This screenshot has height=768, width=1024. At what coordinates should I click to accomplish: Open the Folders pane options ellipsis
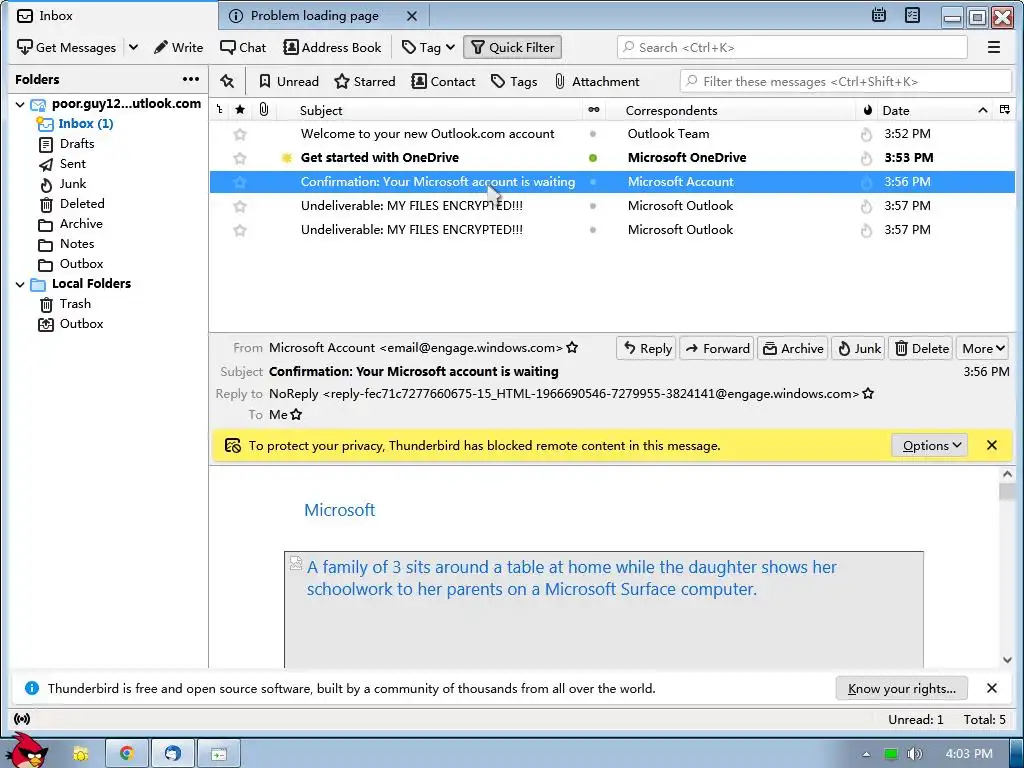point(191,79)
